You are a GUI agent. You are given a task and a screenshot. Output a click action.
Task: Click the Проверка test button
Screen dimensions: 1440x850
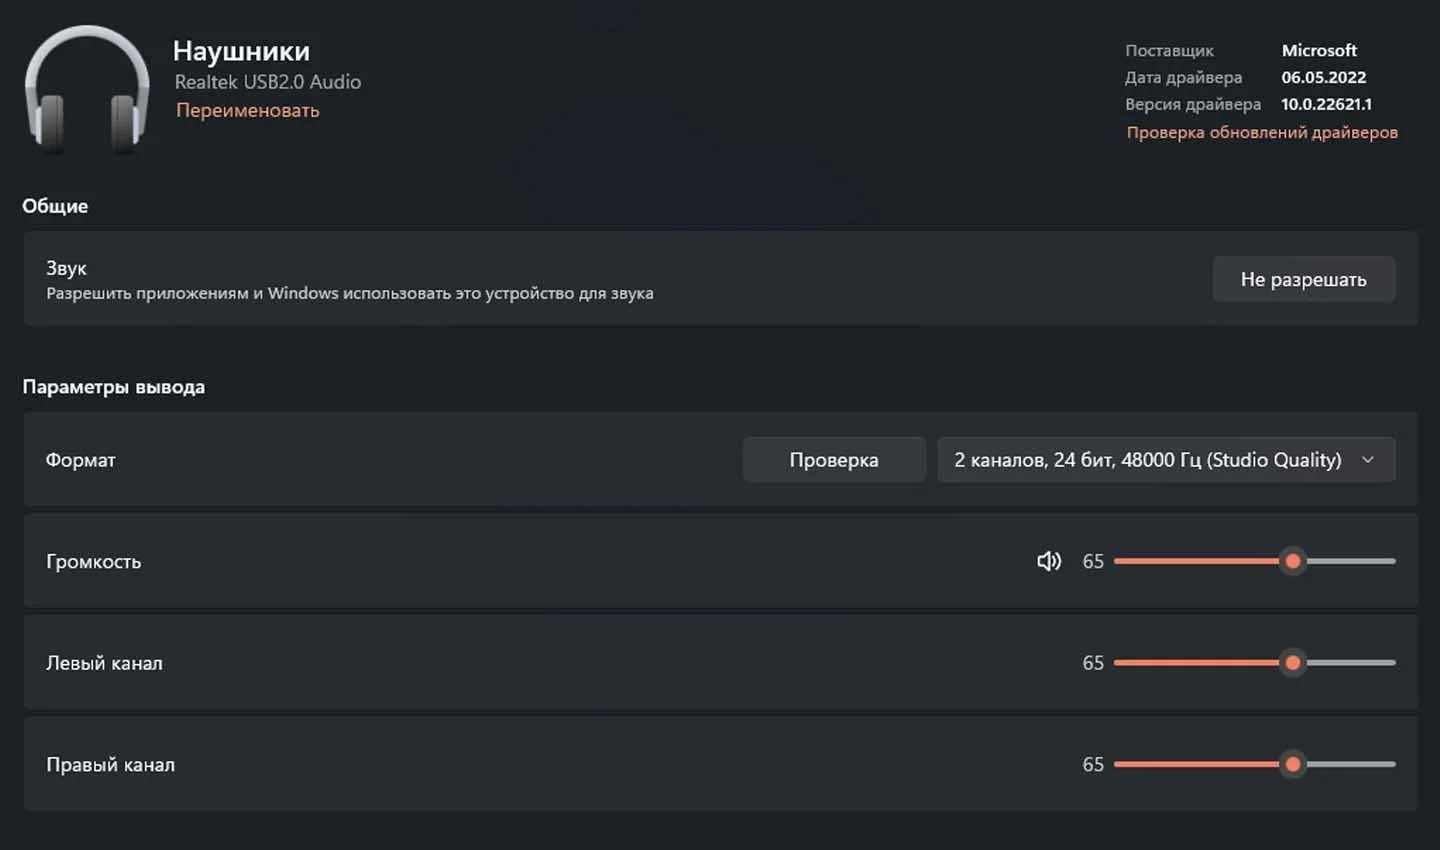coord(834,460)
